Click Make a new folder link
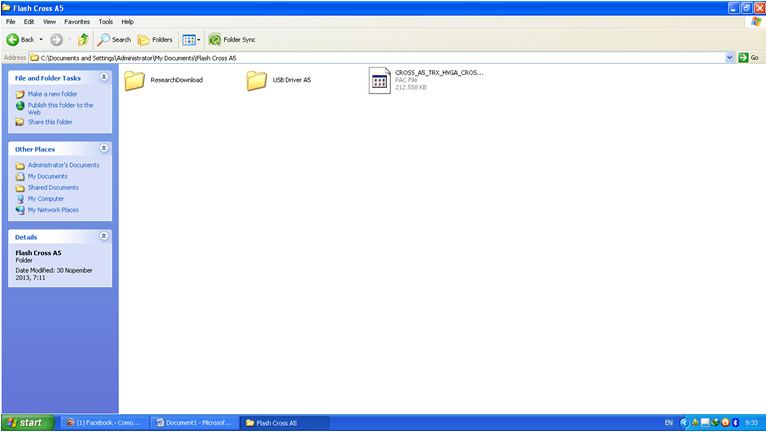The width and height of the screenshot is (766, 432). click(x=52, y=94)
